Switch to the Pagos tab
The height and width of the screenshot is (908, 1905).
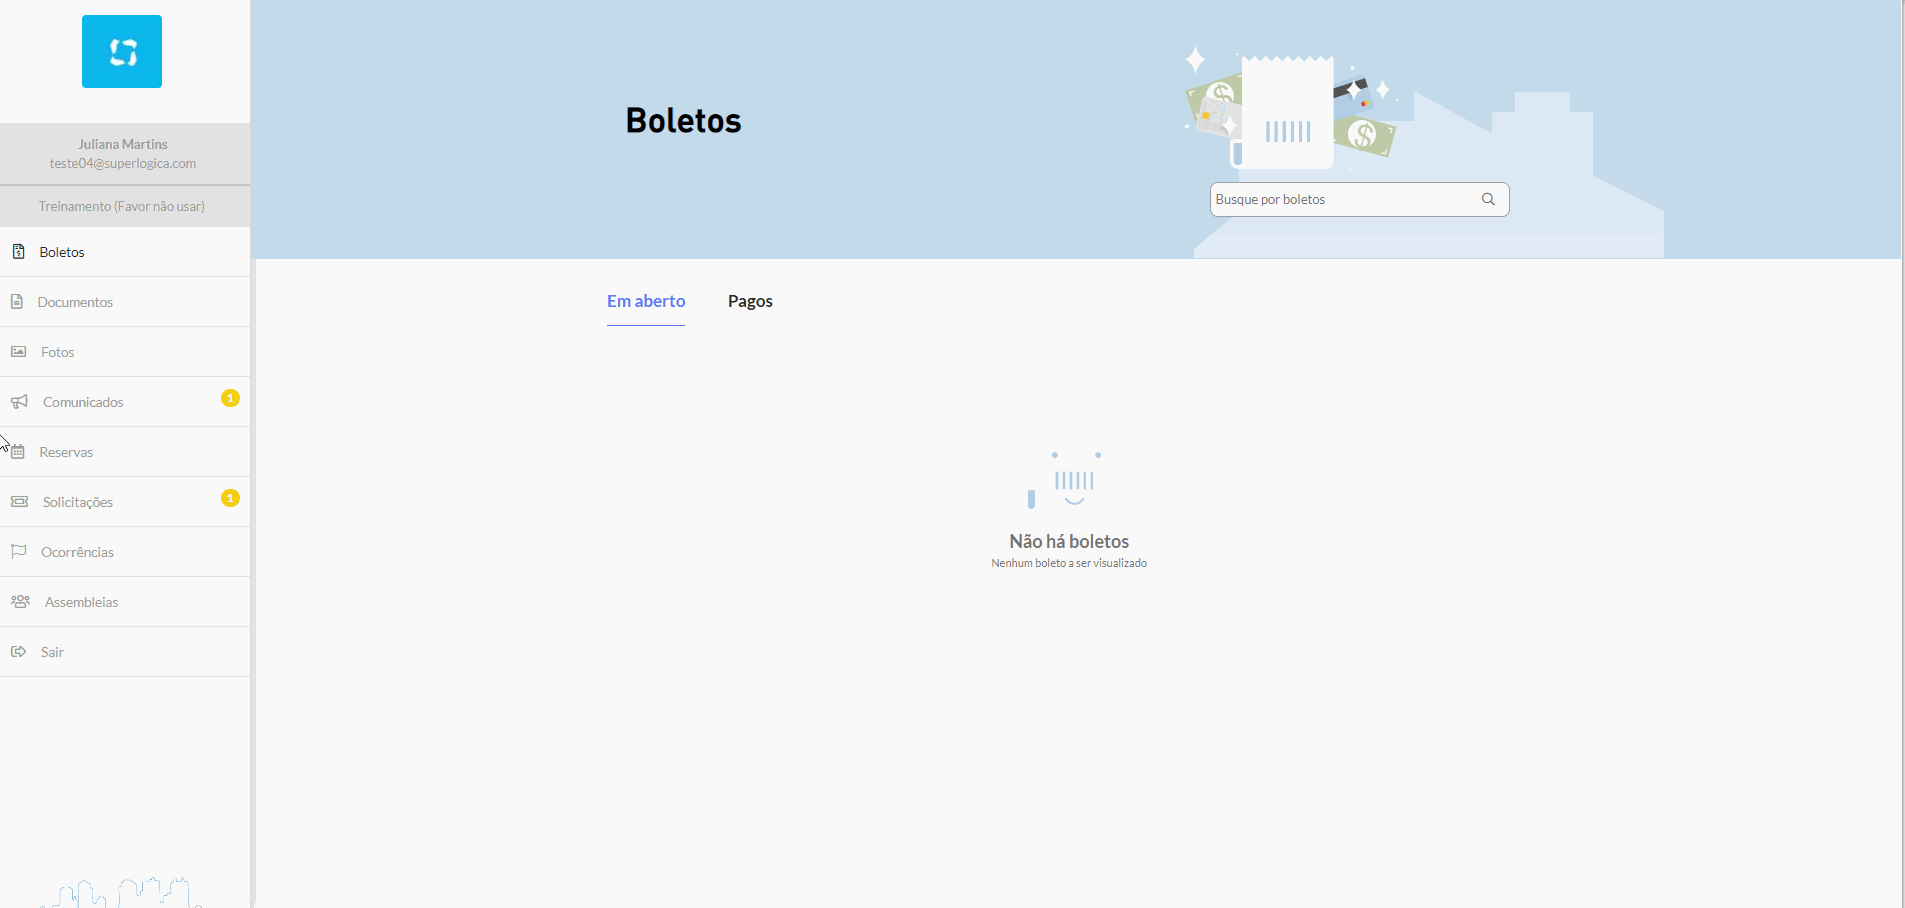point(750,301)
